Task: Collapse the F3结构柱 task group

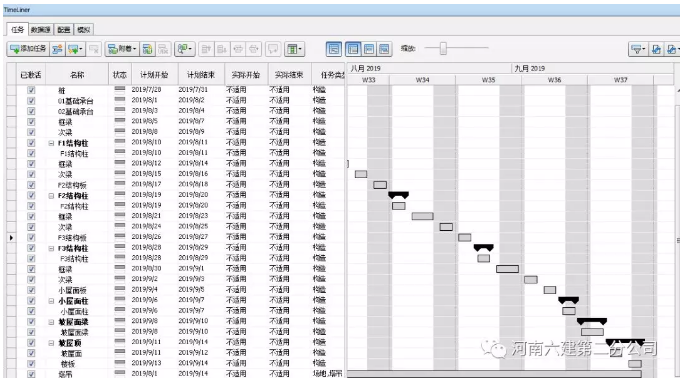Action: click(x=51, y=248)
